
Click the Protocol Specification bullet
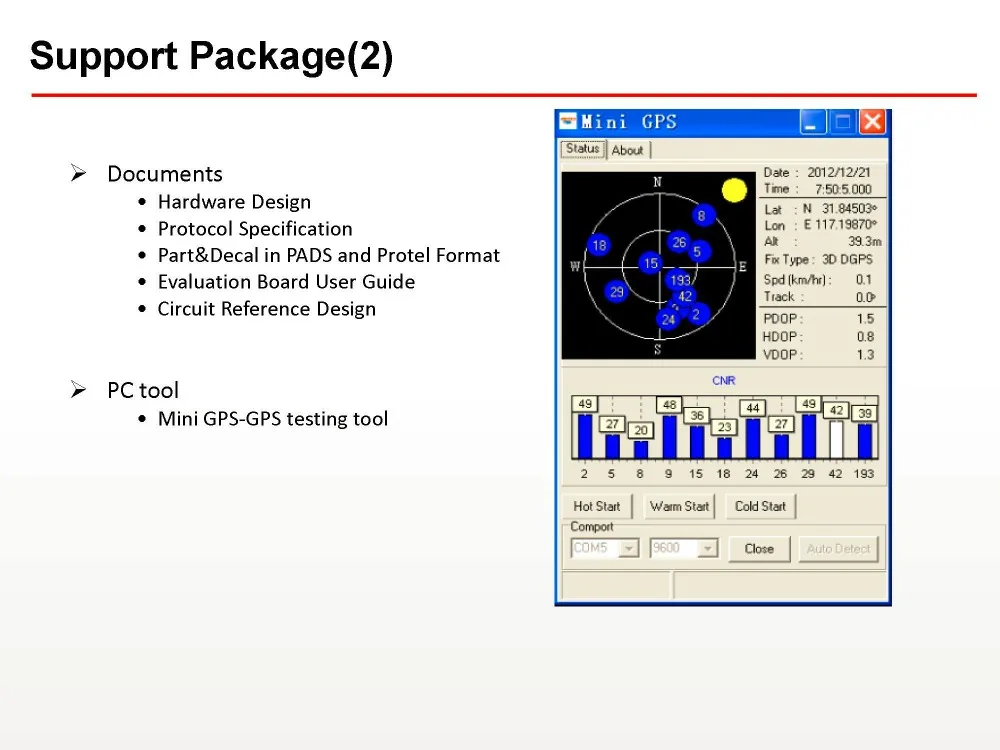click(x=255, y=229)
